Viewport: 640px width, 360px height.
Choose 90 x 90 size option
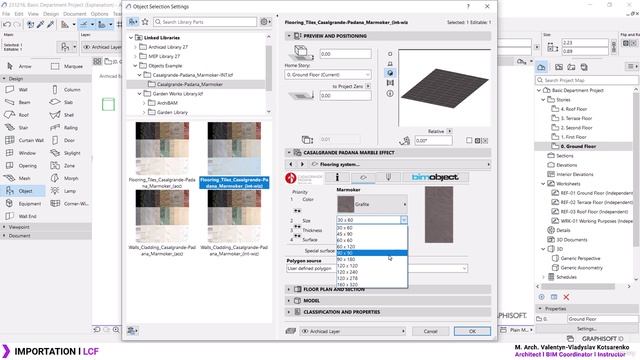[372, 253]
